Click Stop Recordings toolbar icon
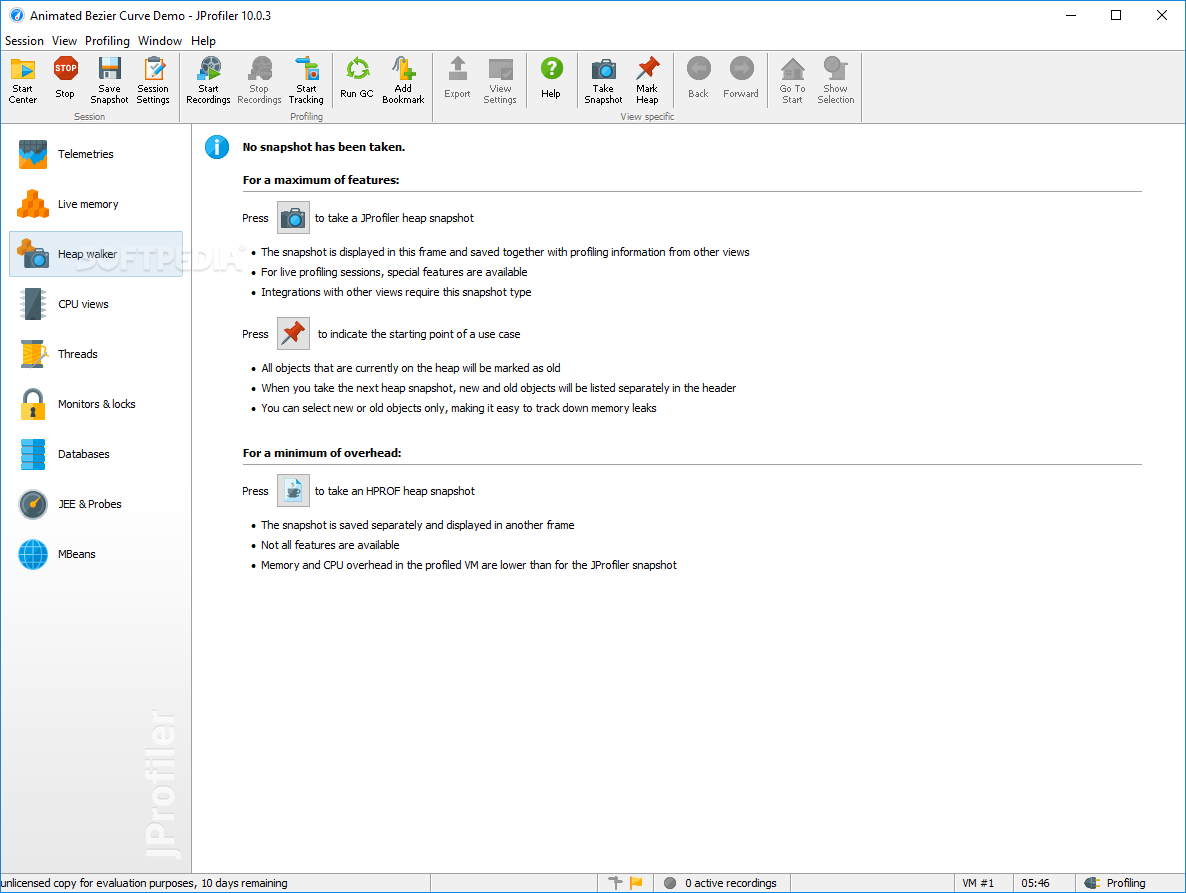 tap(259, 81)
